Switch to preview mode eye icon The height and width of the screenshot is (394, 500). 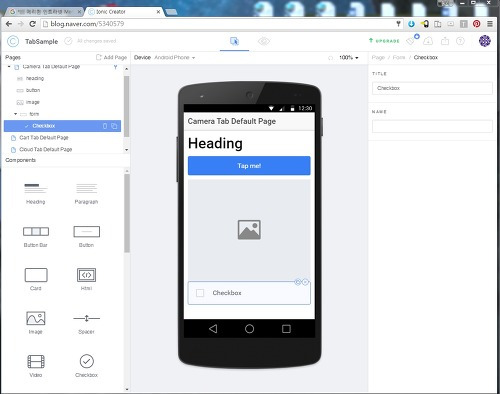[x=264, y=41]
